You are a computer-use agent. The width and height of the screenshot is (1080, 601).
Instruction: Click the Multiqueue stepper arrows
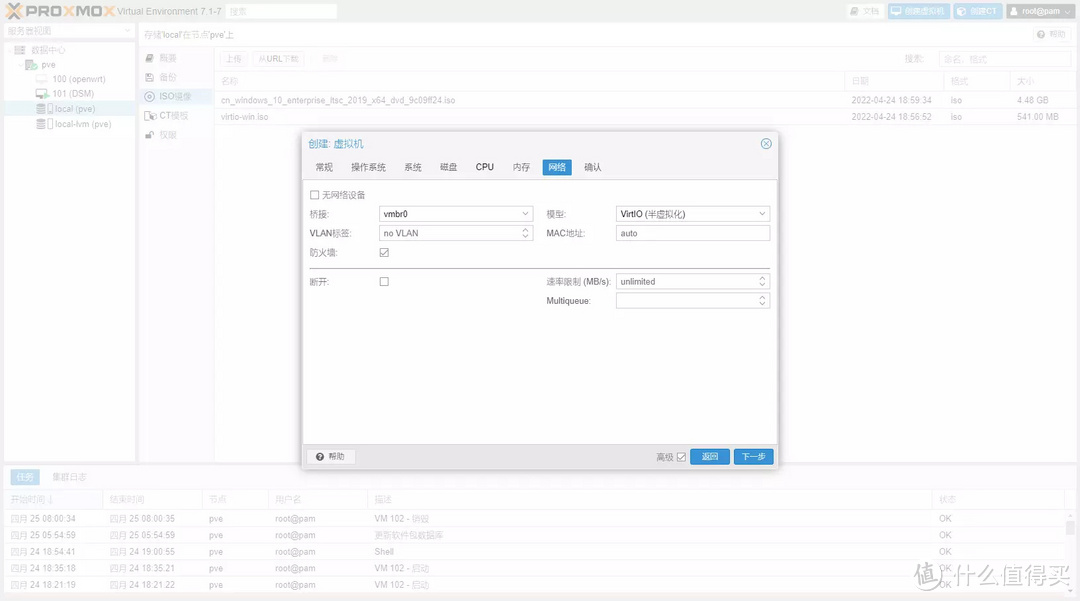(762, 301)
